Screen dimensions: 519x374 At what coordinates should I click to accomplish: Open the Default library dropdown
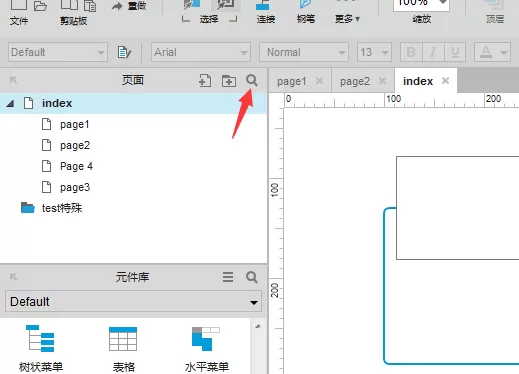(133, 302)
